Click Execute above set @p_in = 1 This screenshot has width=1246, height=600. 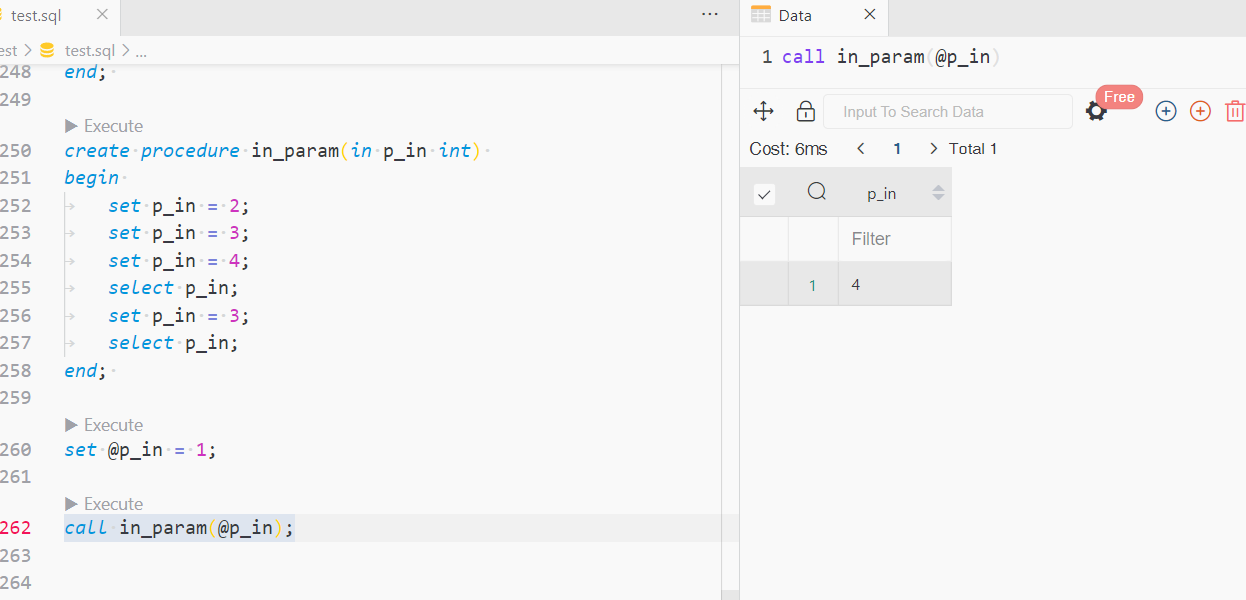[x=104, y=425]
